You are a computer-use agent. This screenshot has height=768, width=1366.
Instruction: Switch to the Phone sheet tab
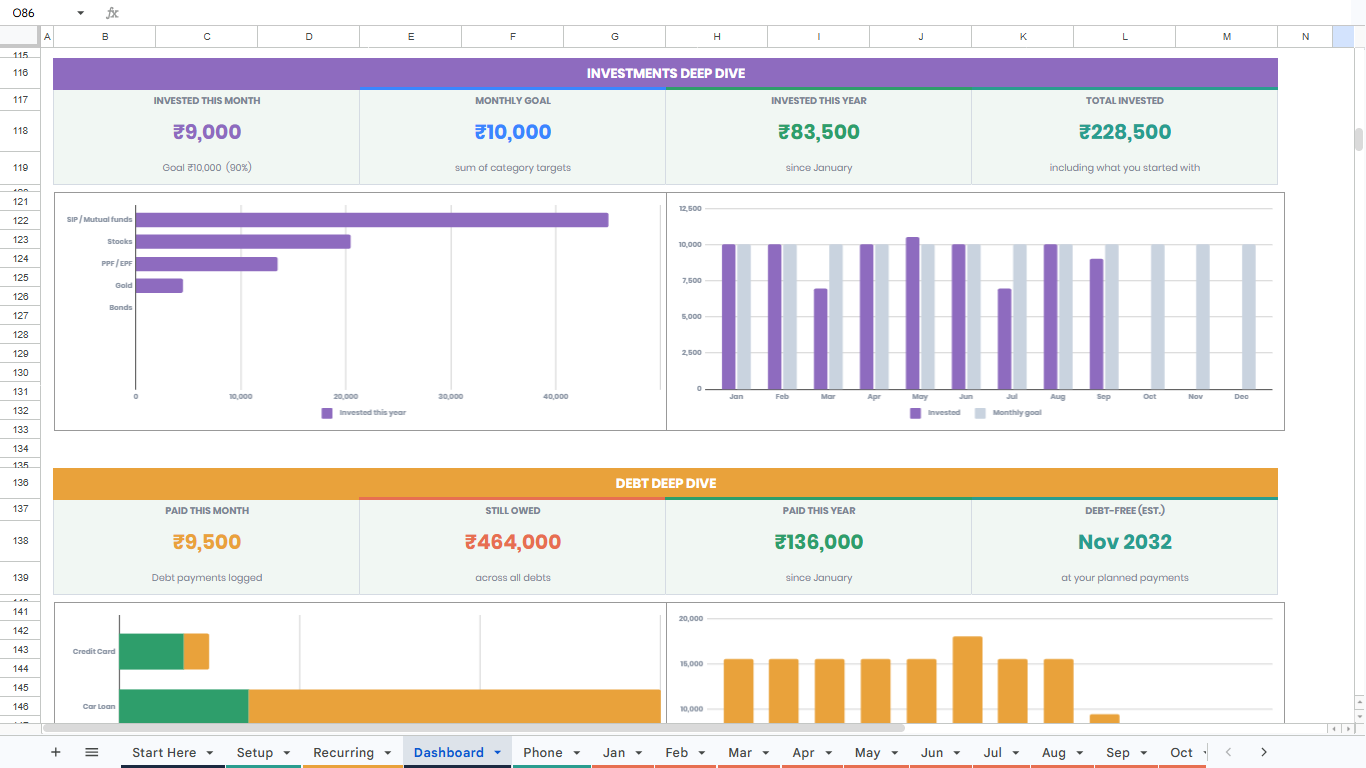point(542,752)
